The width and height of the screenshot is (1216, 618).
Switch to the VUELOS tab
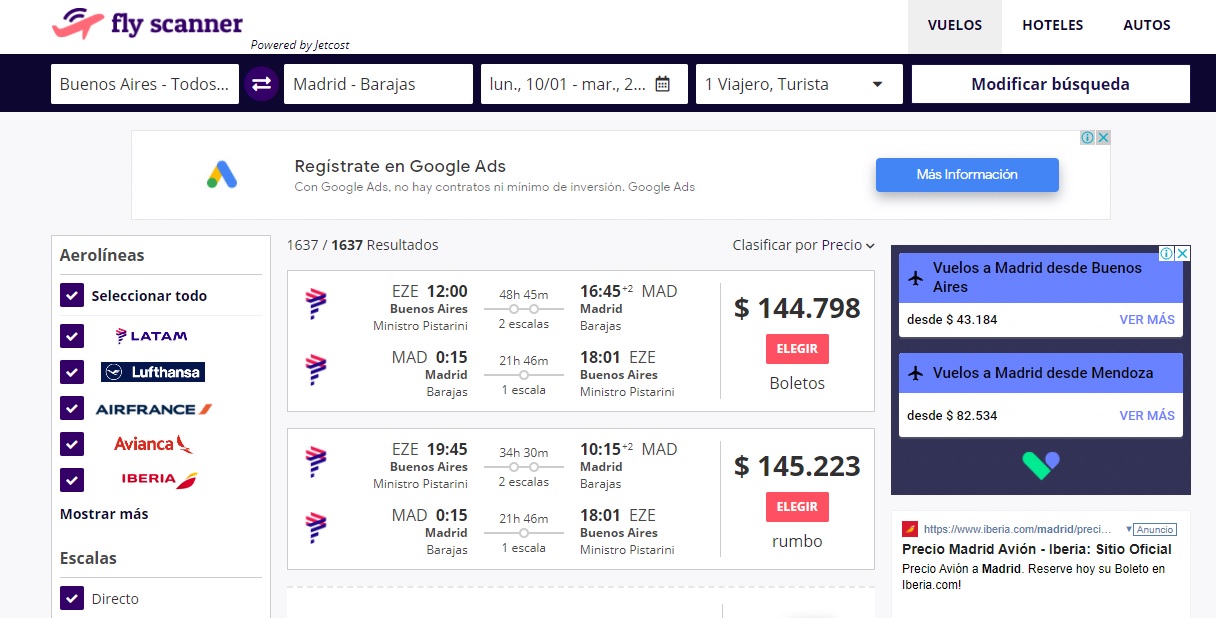point(955,26)
